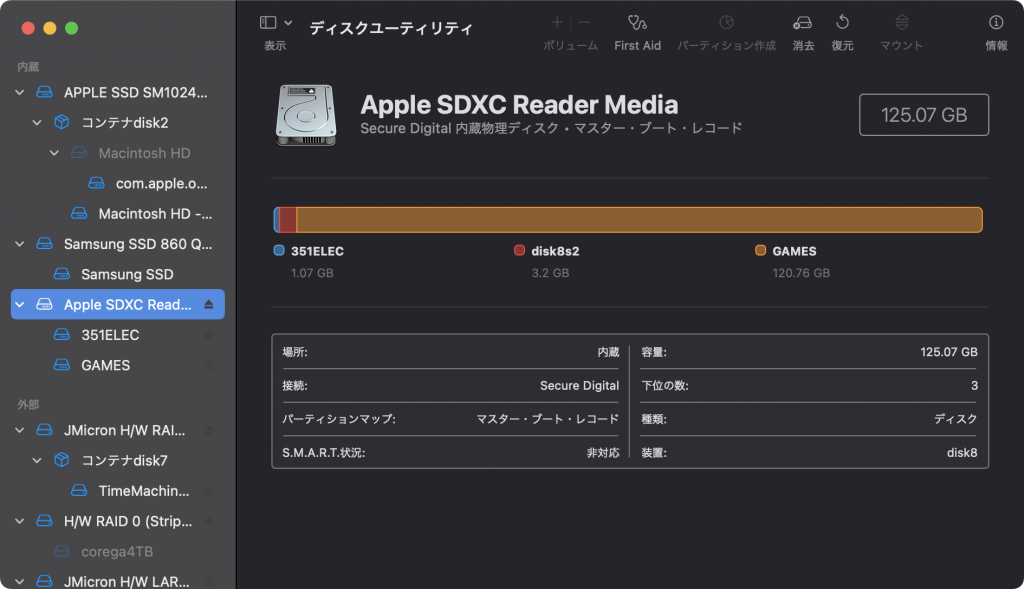Eject the 351ELEC volume
Viewport: 1024px width, 589px height.
[x=209, y=335]
